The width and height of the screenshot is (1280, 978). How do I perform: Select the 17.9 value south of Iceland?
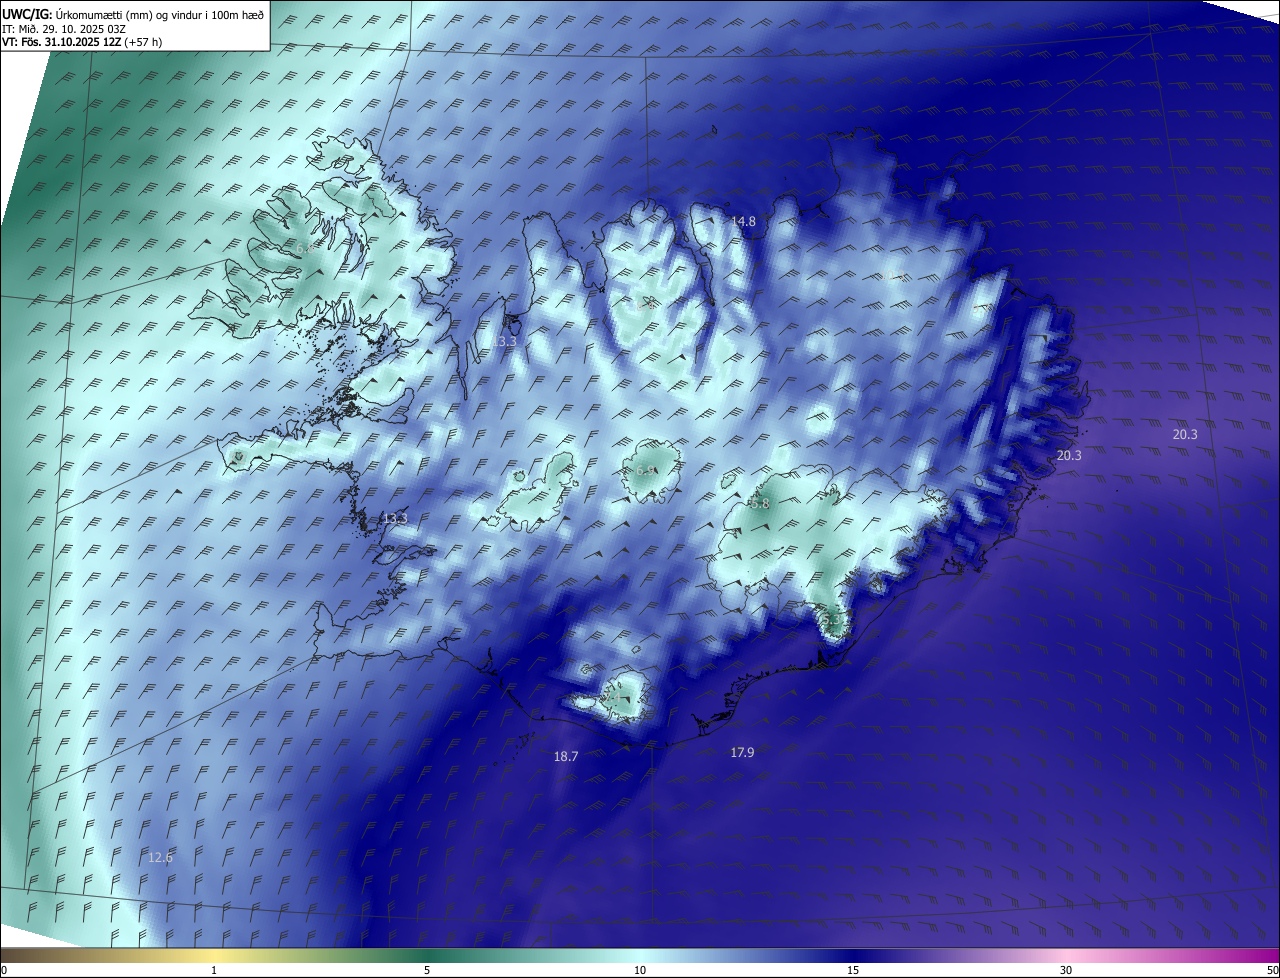742,752
